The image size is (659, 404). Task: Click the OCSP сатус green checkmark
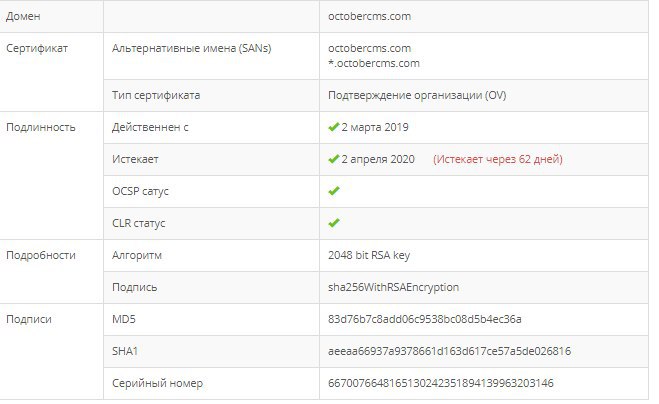[x=334, y=191]
